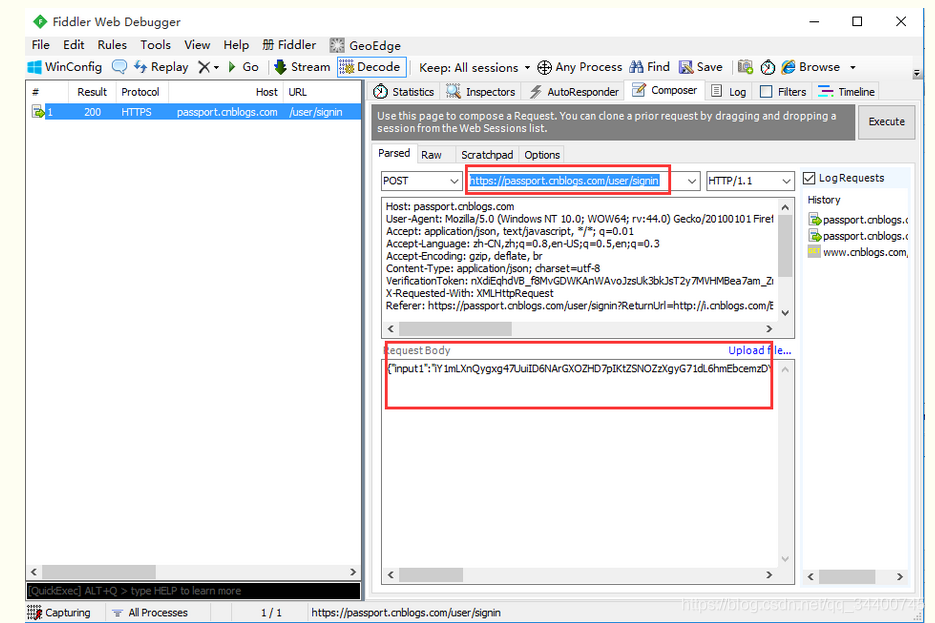935x623 pixels.
Task: Sort sessions by the Result column
Action: [92, 92]
